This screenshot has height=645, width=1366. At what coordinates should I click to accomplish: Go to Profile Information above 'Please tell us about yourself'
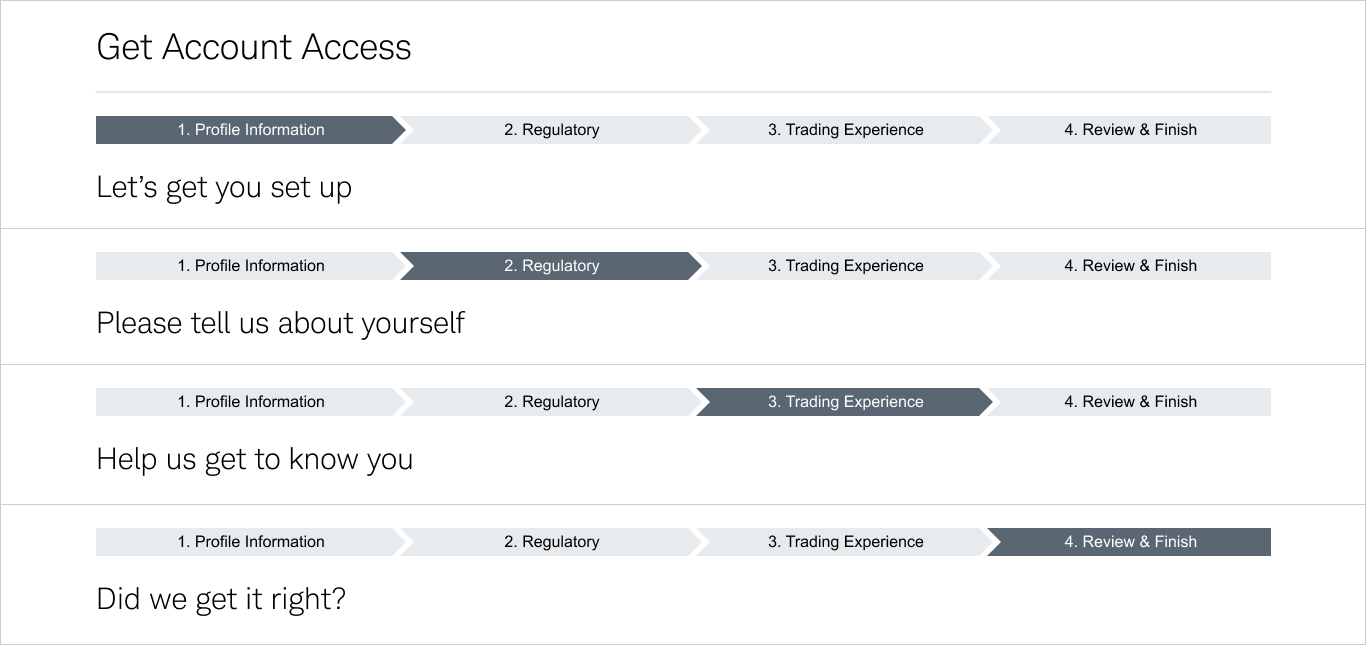(x=250, y=266)
